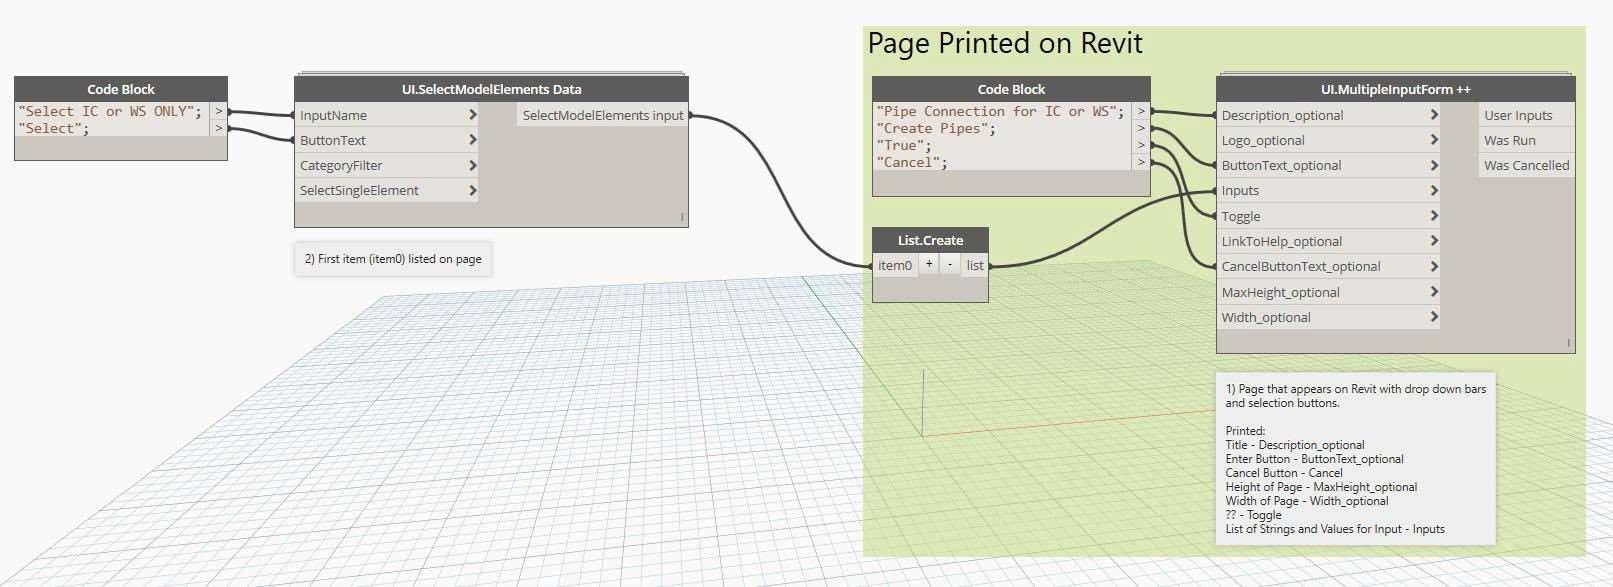
Task: Click the "Page Printed on Revit" group title
Action: click(x=1005, y=43)
